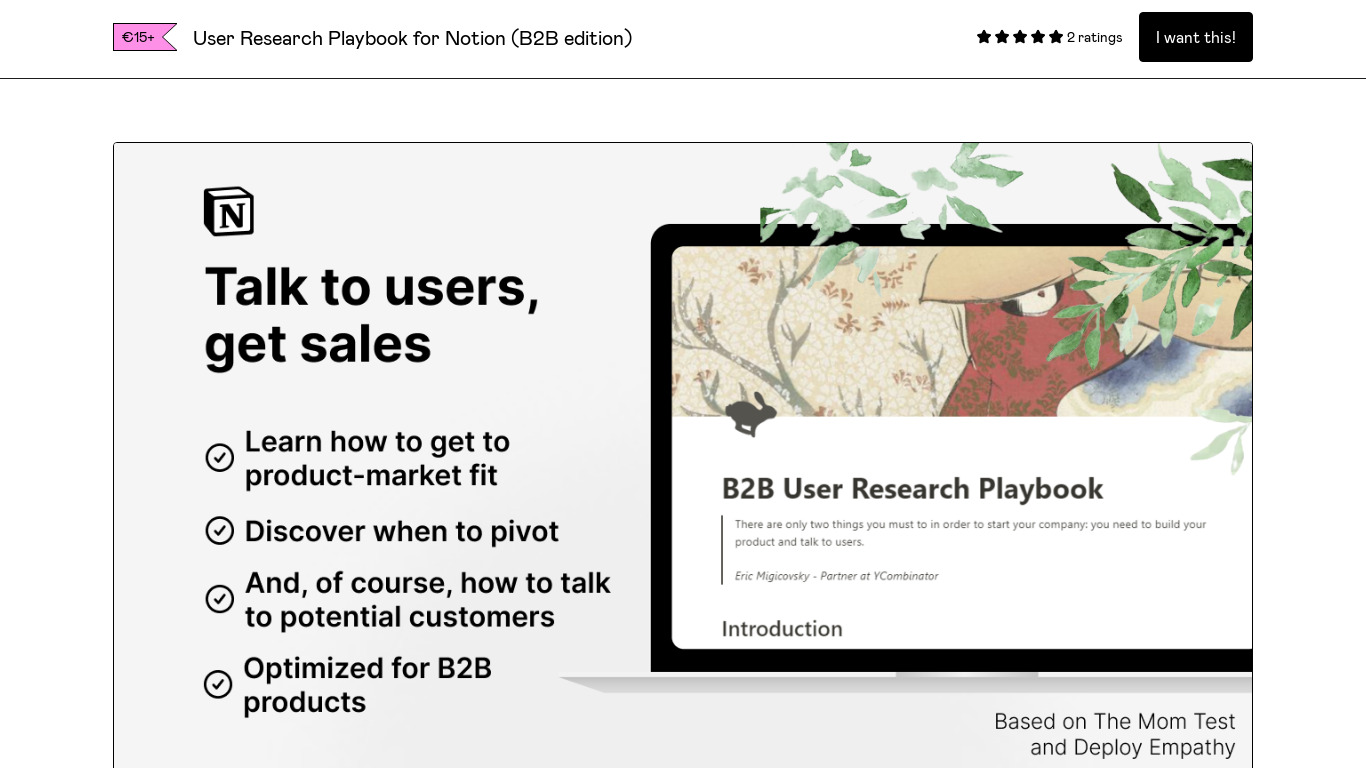Click "how to talk to potential customers" text
Screen dimensions: 1366x768
tap(428, 599)
